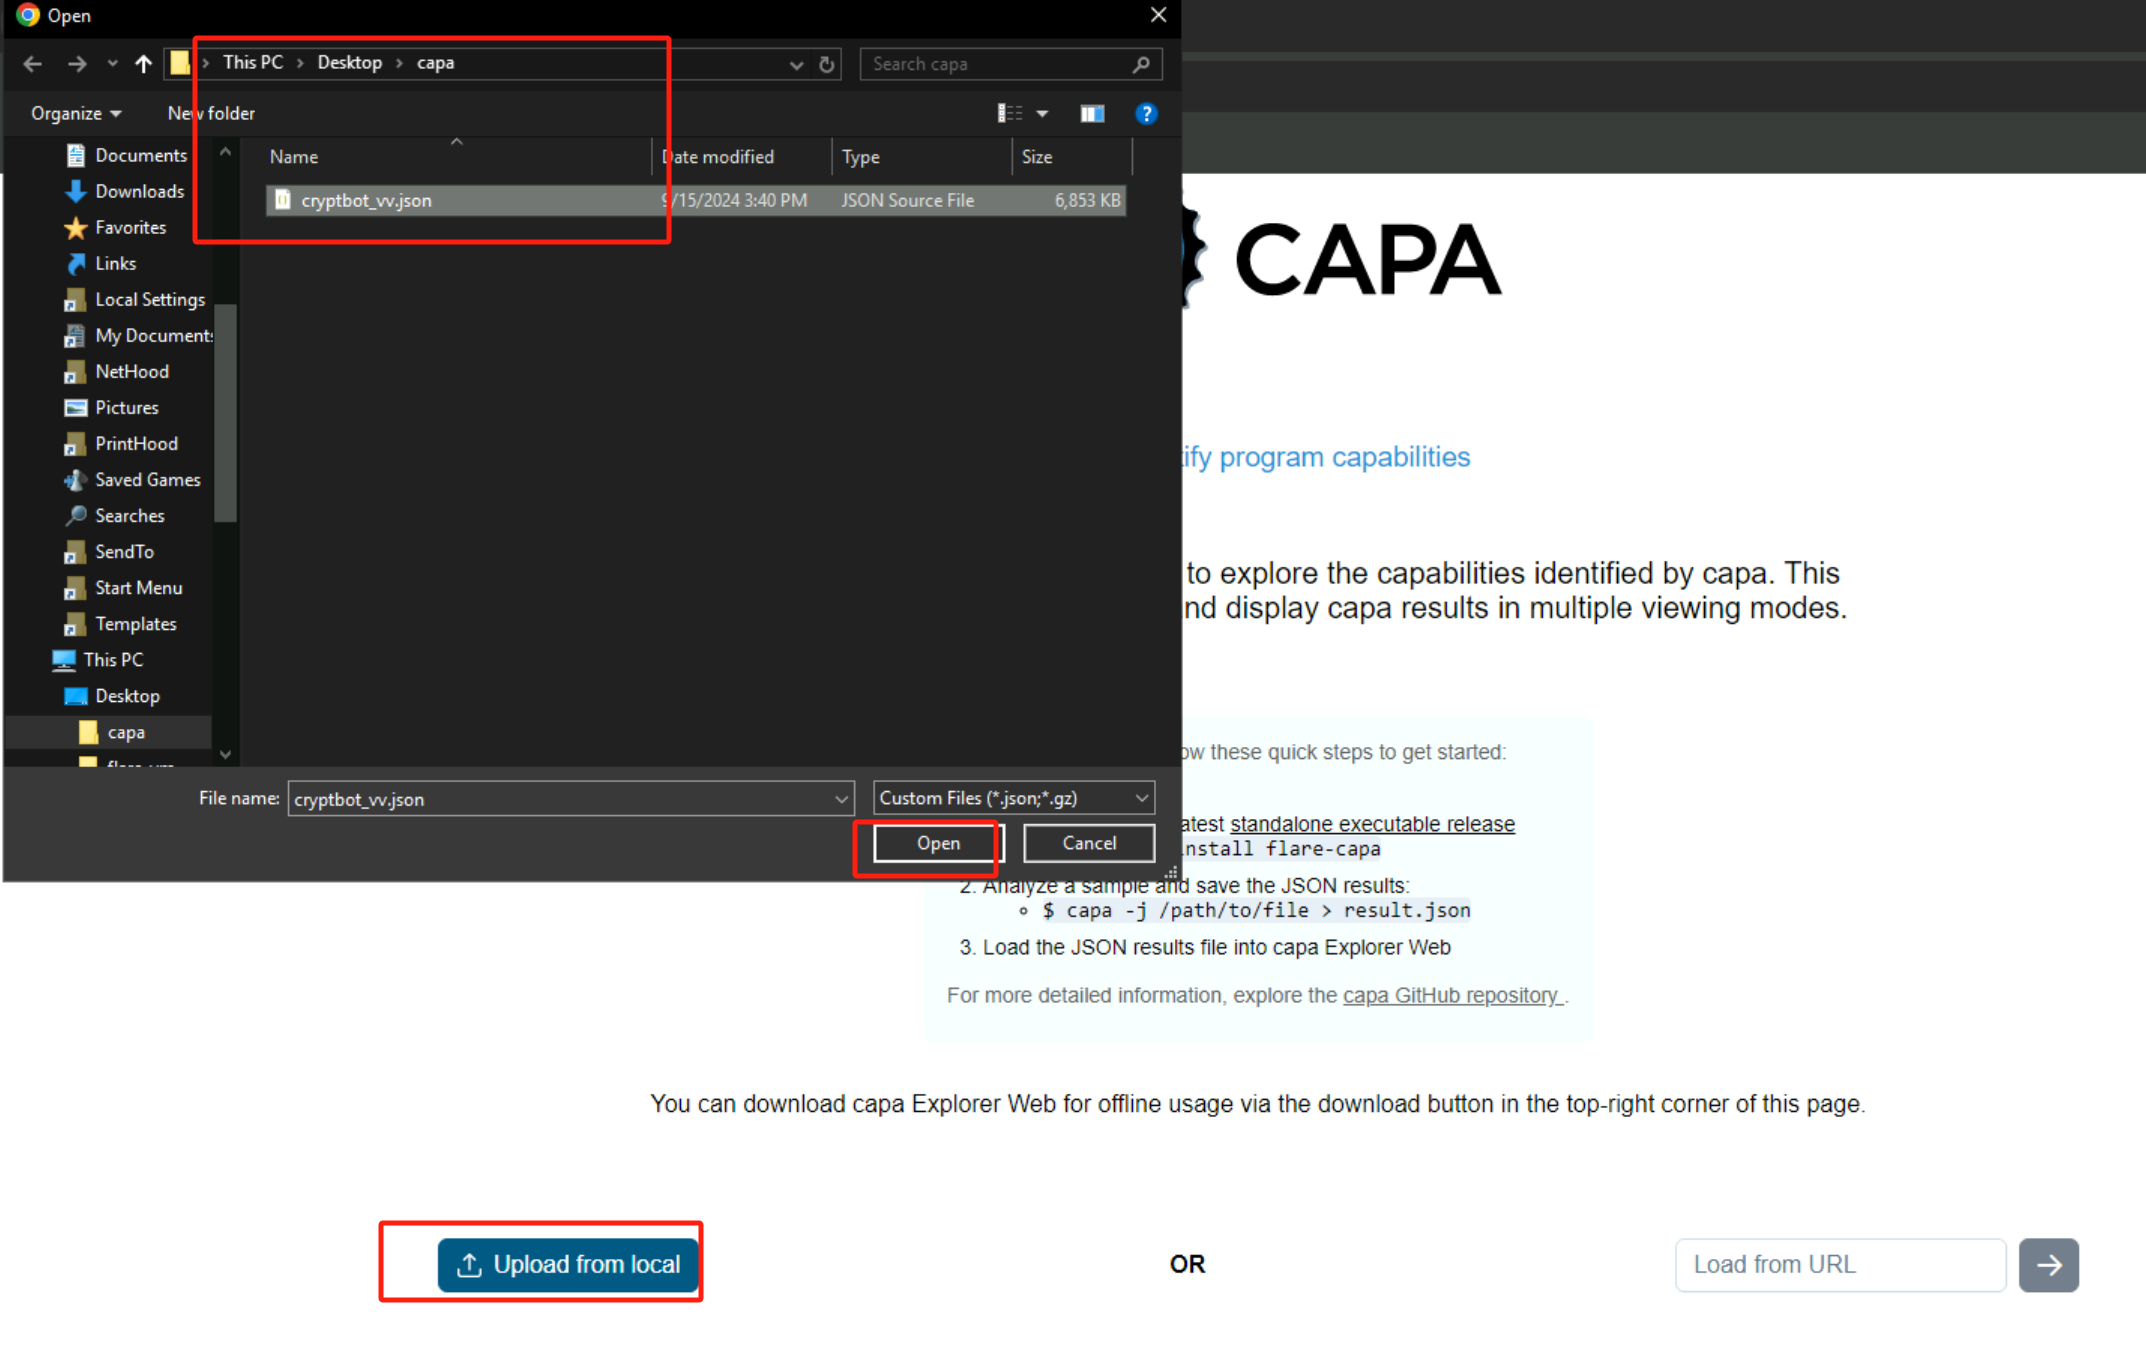Open the recent locations dropdown arrow
This screenshot has height=1348, width=2146.
pos(112,64)
